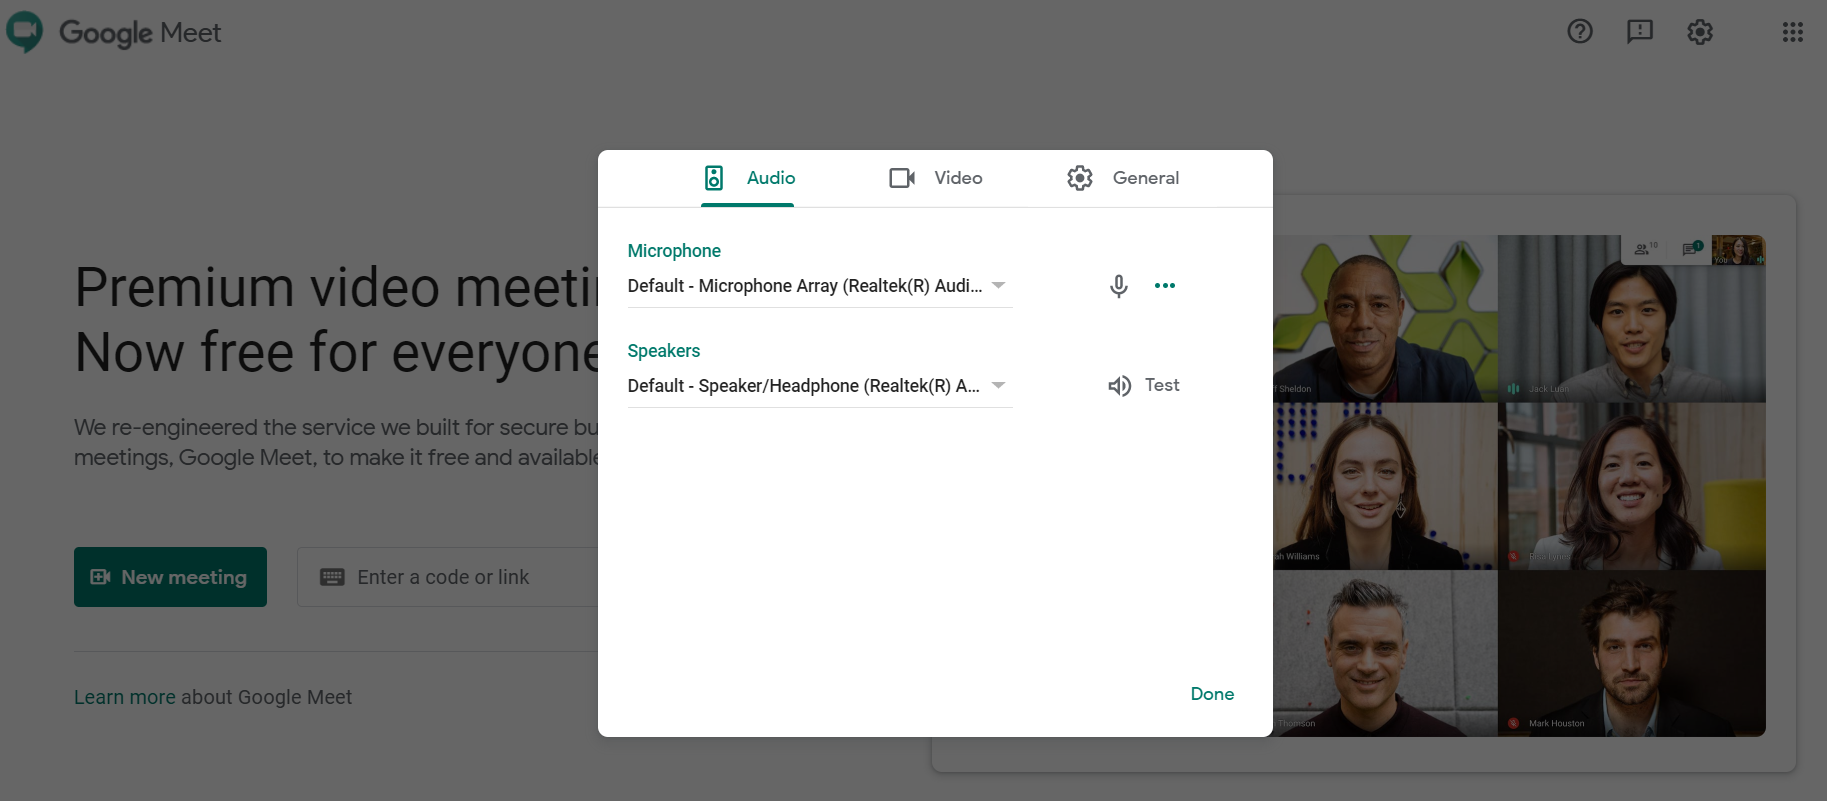This screenshot has width=1827, height=801.
Task: Click the Test speakers button
Action: click(x=1144, y=386)
